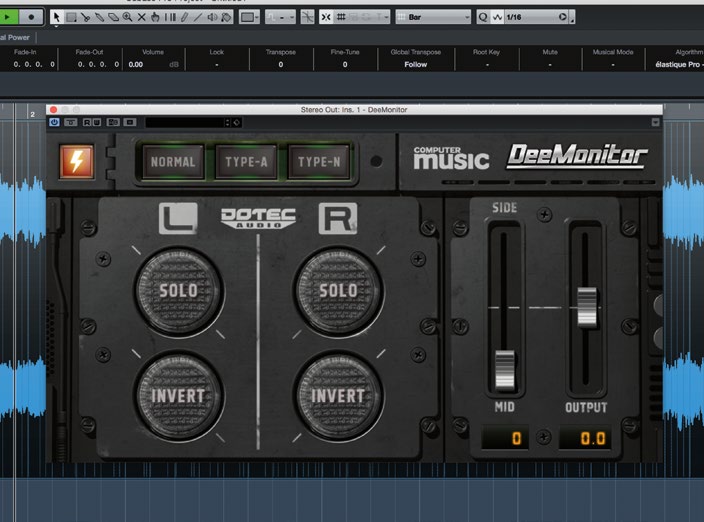Open the snap type dropdown arrow
704x522 pixels.
(x=386, y=17)
